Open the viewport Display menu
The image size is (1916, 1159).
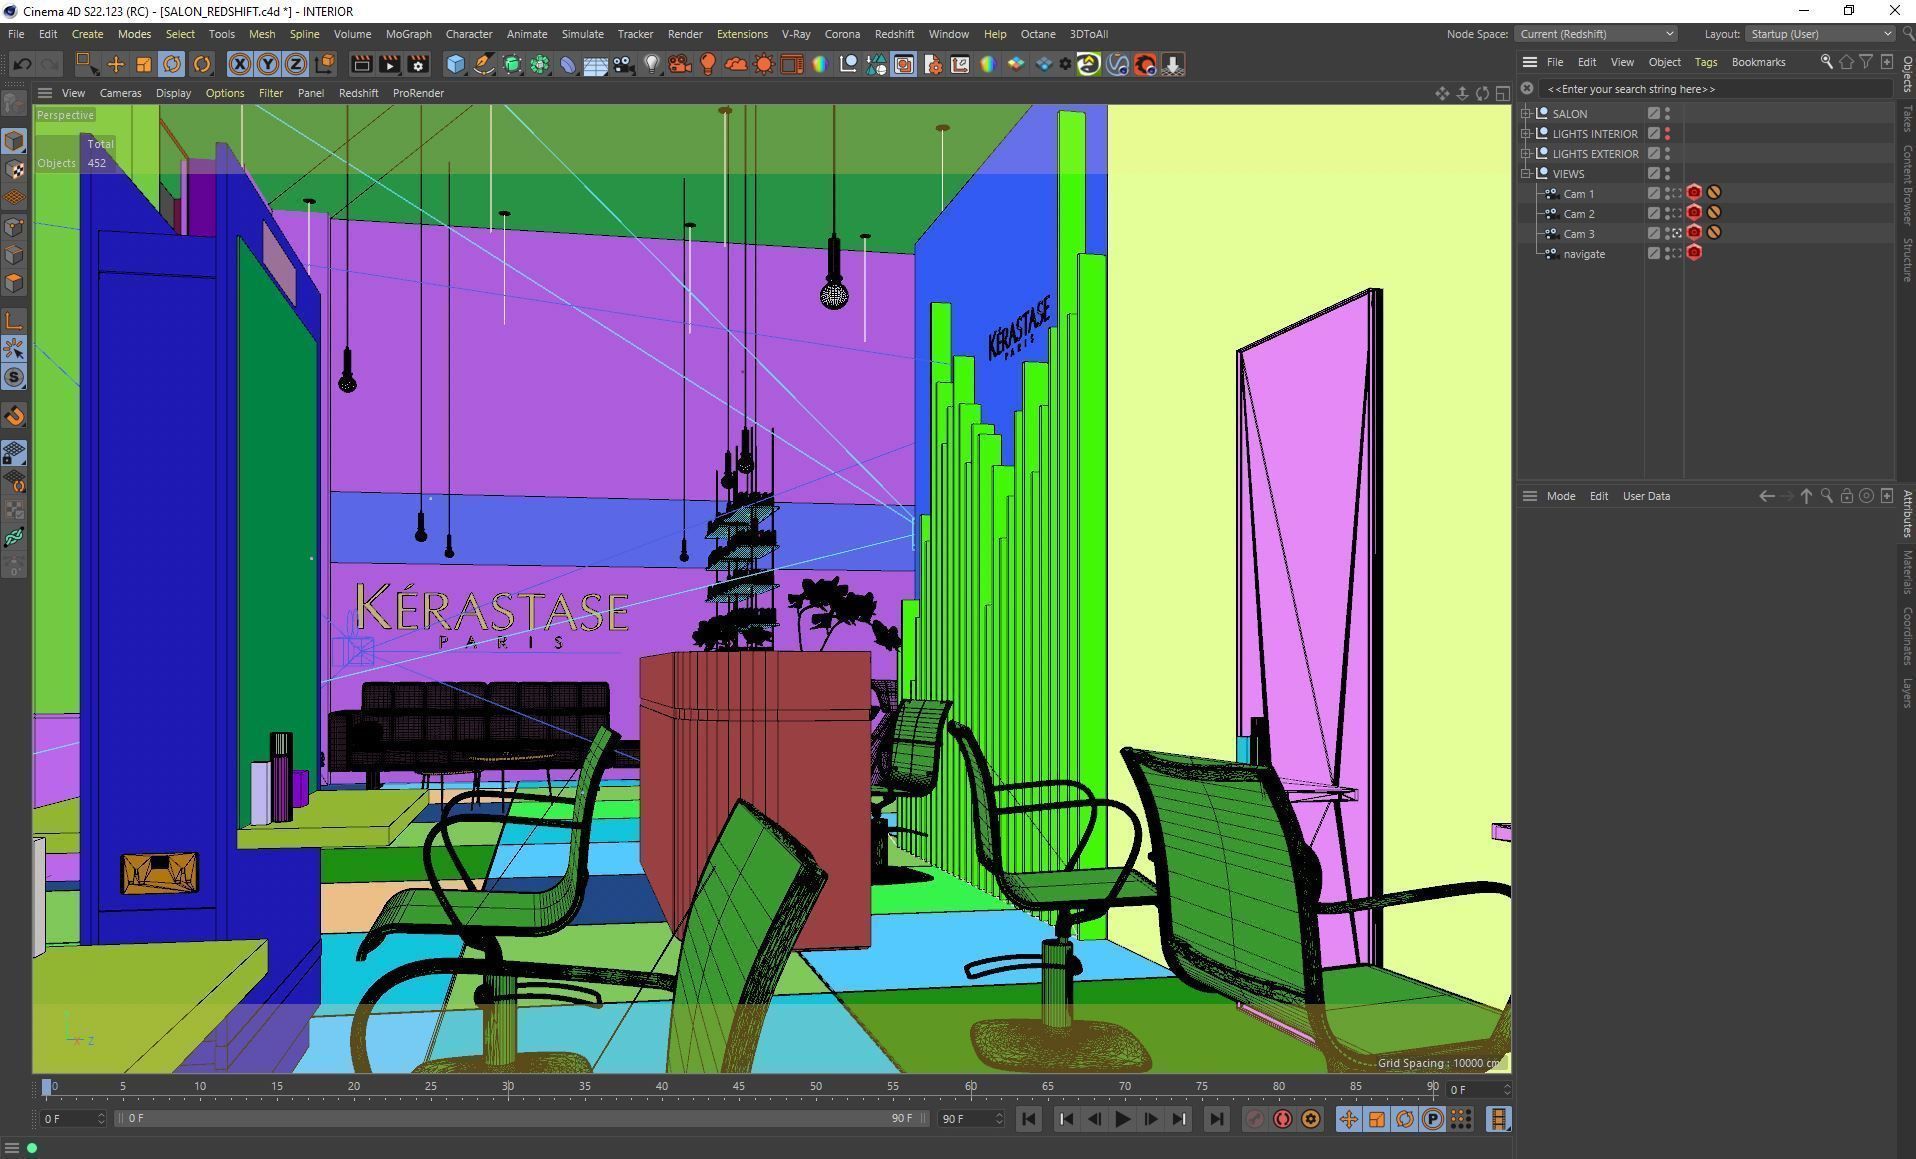(173, 93)
